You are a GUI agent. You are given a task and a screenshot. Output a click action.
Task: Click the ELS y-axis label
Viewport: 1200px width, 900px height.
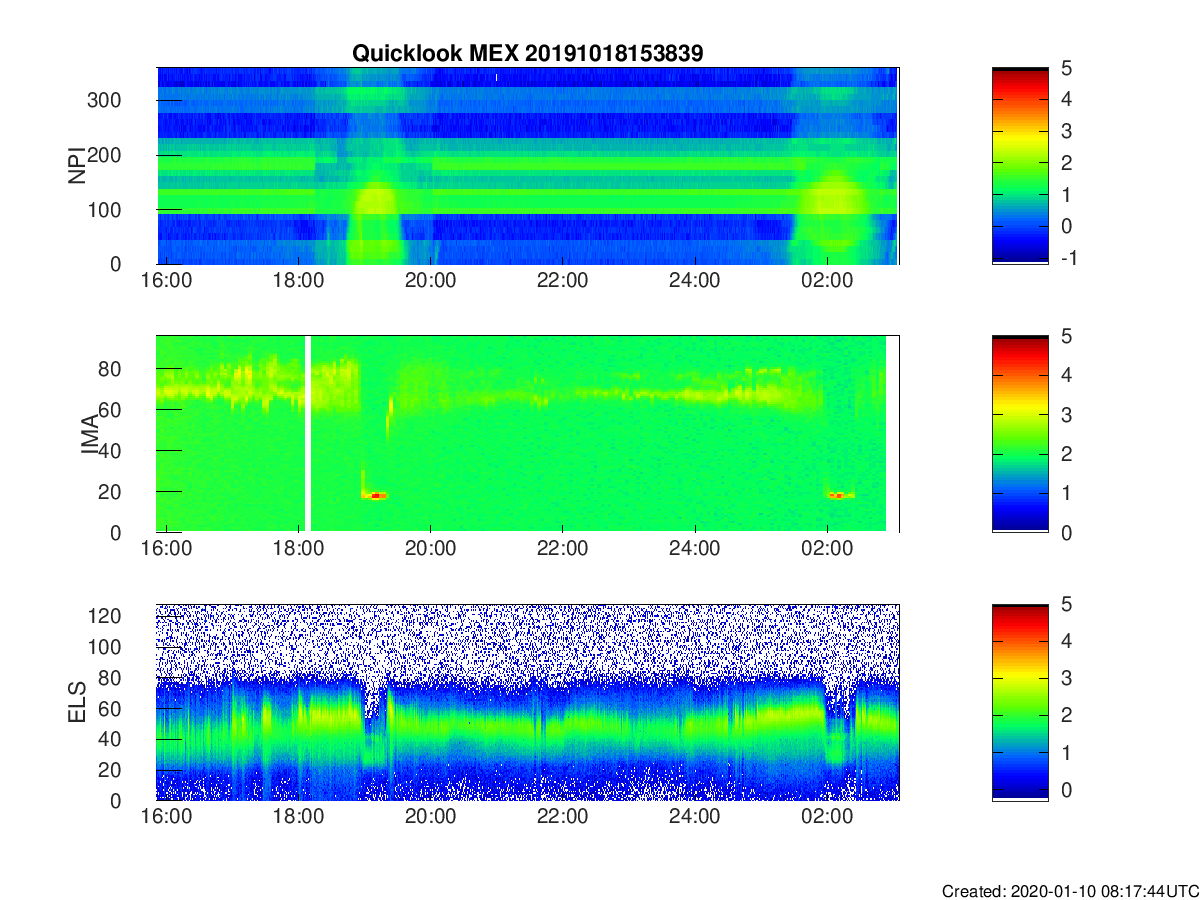coord(77,702)
